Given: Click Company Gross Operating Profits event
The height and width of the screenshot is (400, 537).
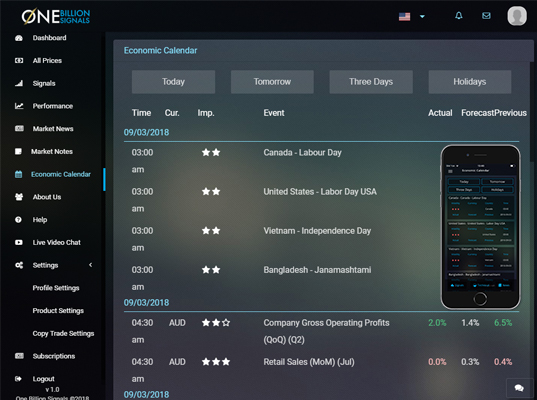Looking at the screenshot, I should pos(326,331).
